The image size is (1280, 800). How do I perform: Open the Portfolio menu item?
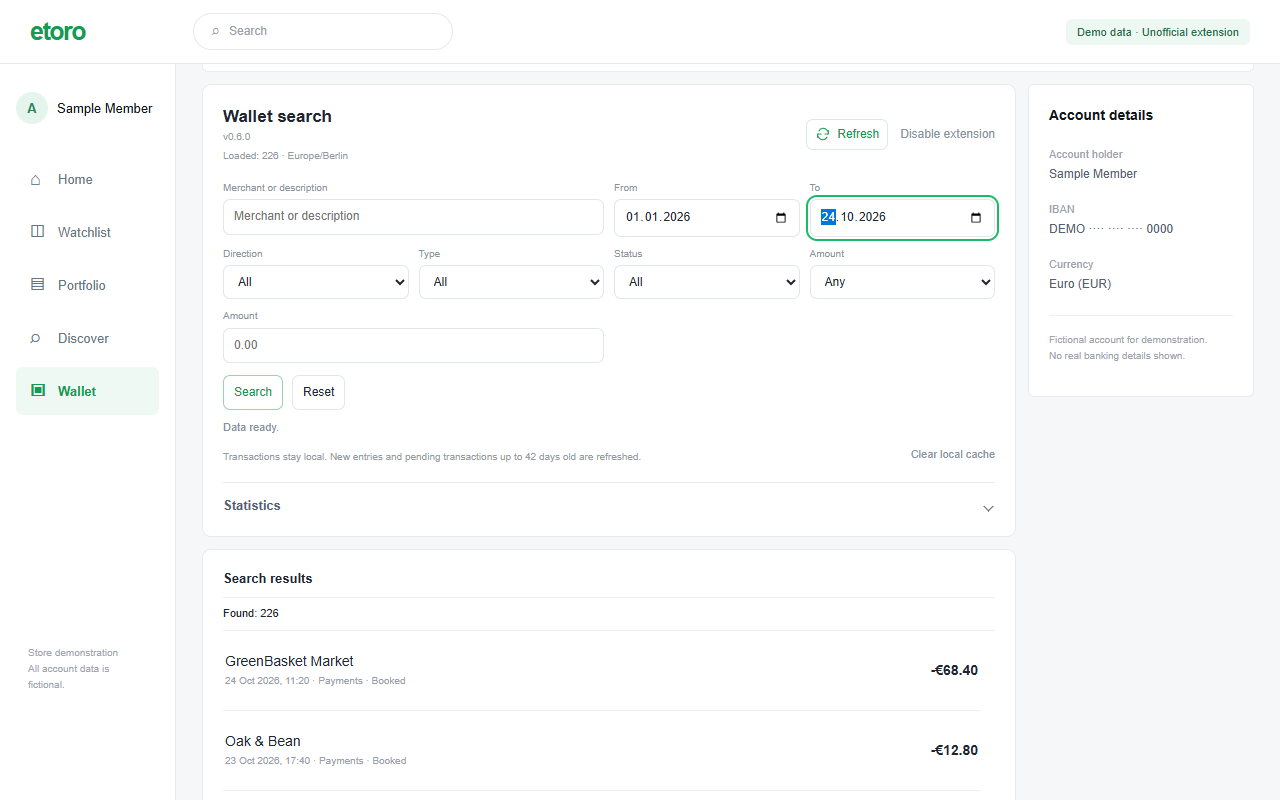(87, 285)
